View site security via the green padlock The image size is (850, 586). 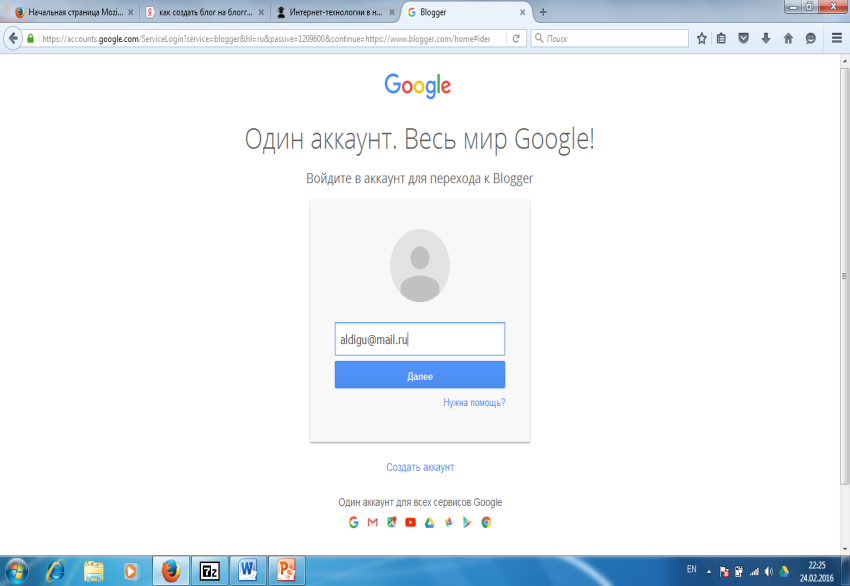click(30, 38)
